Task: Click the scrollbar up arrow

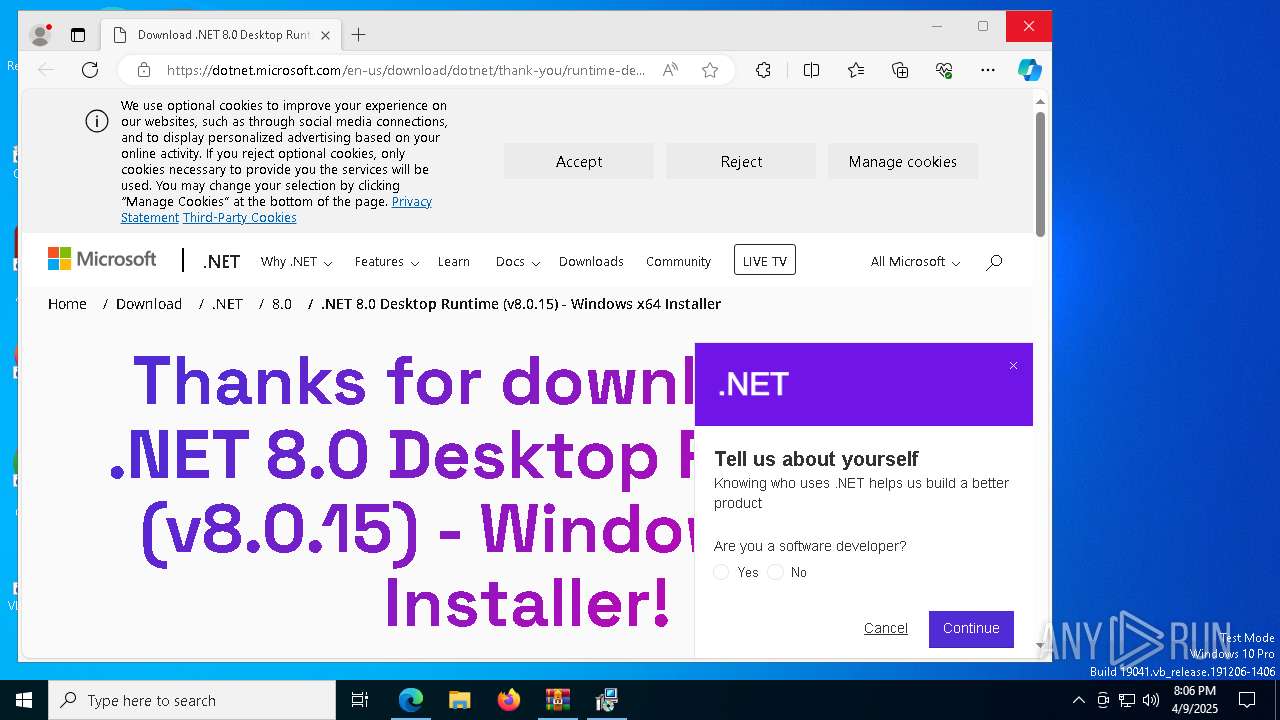Action: tap(1040, 101)
